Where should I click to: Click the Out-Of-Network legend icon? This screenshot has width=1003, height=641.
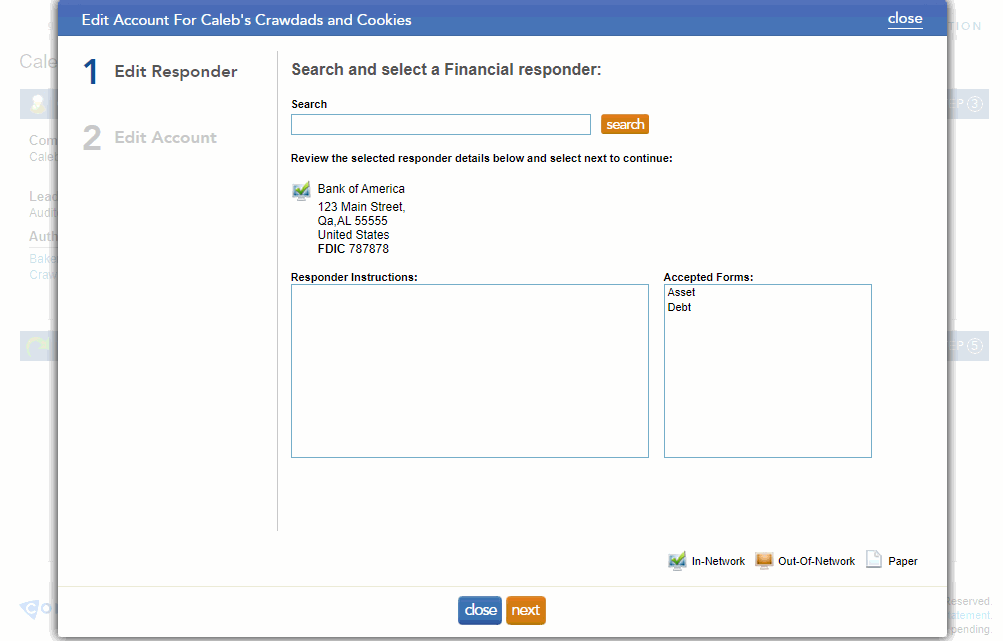(765, 560)
